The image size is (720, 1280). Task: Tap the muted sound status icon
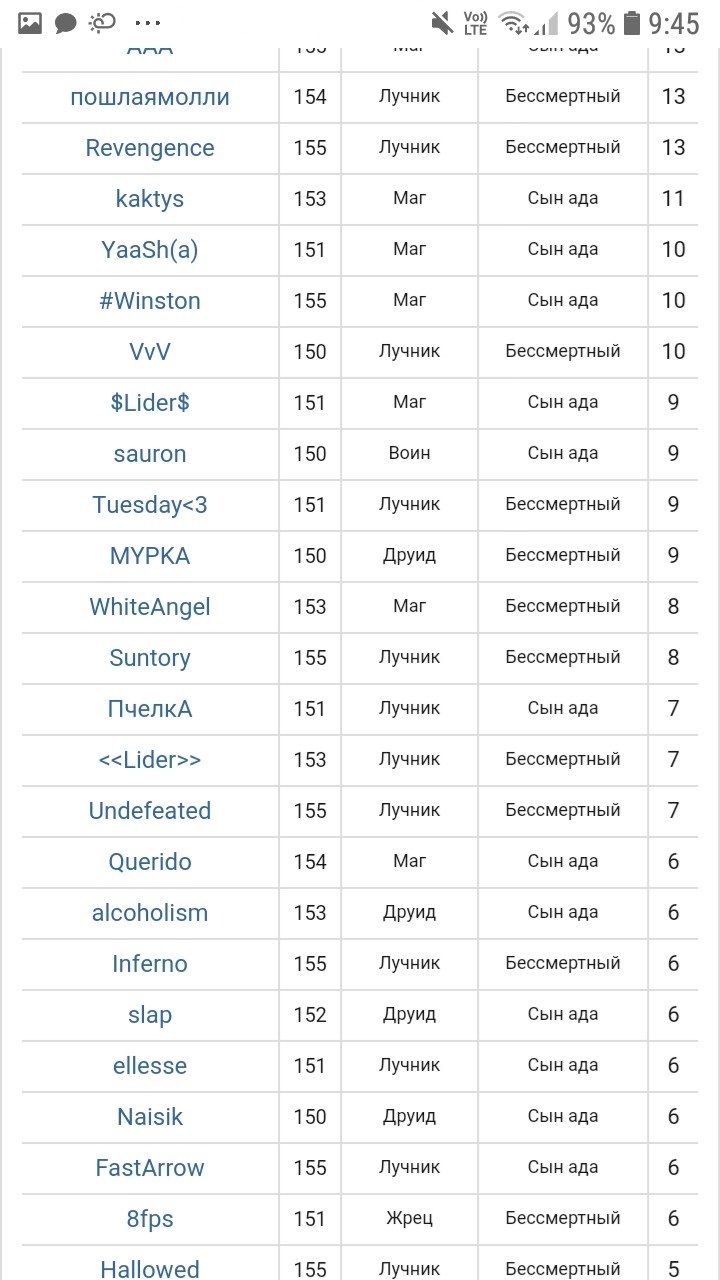click(441, 23)
